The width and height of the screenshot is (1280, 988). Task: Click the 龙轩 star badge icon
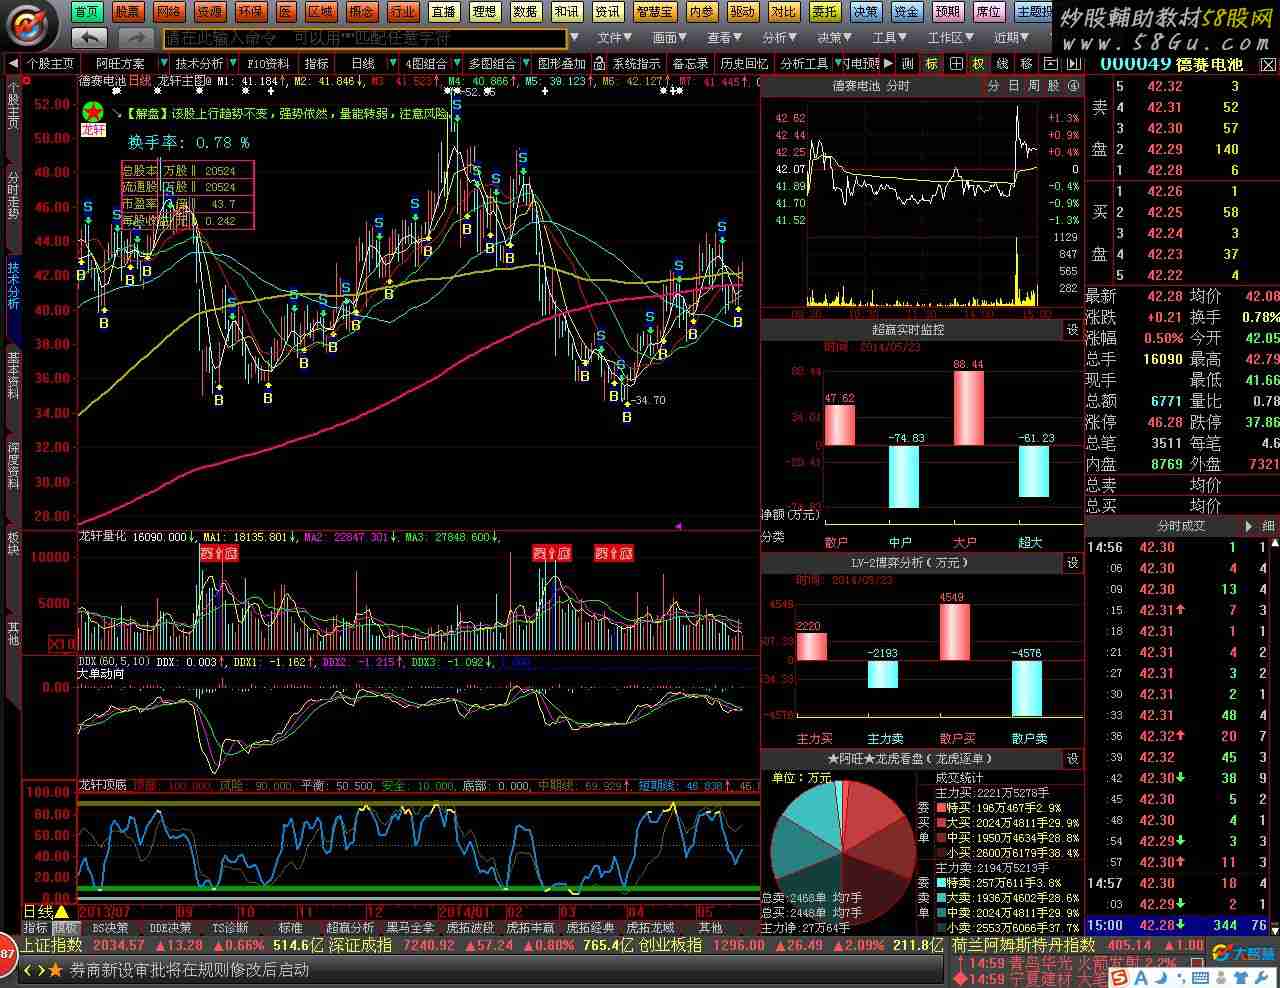click(93, 112)
